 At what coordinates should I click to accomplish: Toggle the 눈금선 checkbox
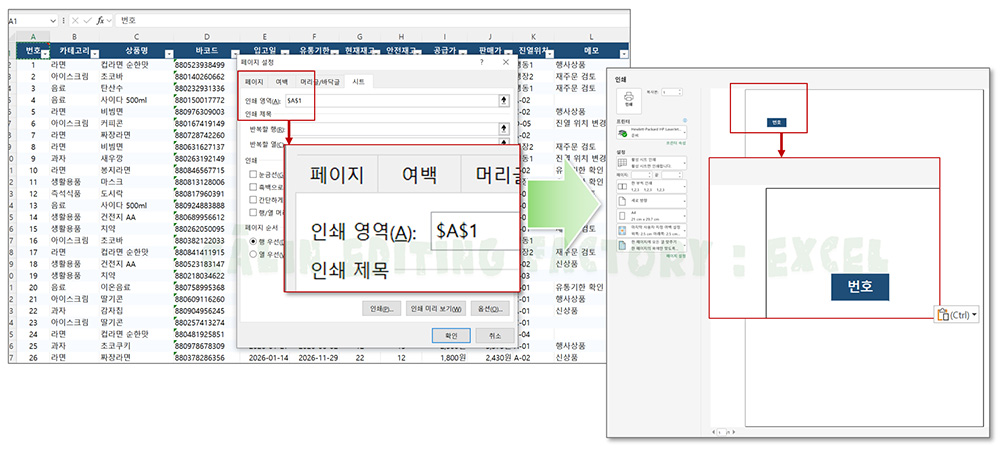254,173
